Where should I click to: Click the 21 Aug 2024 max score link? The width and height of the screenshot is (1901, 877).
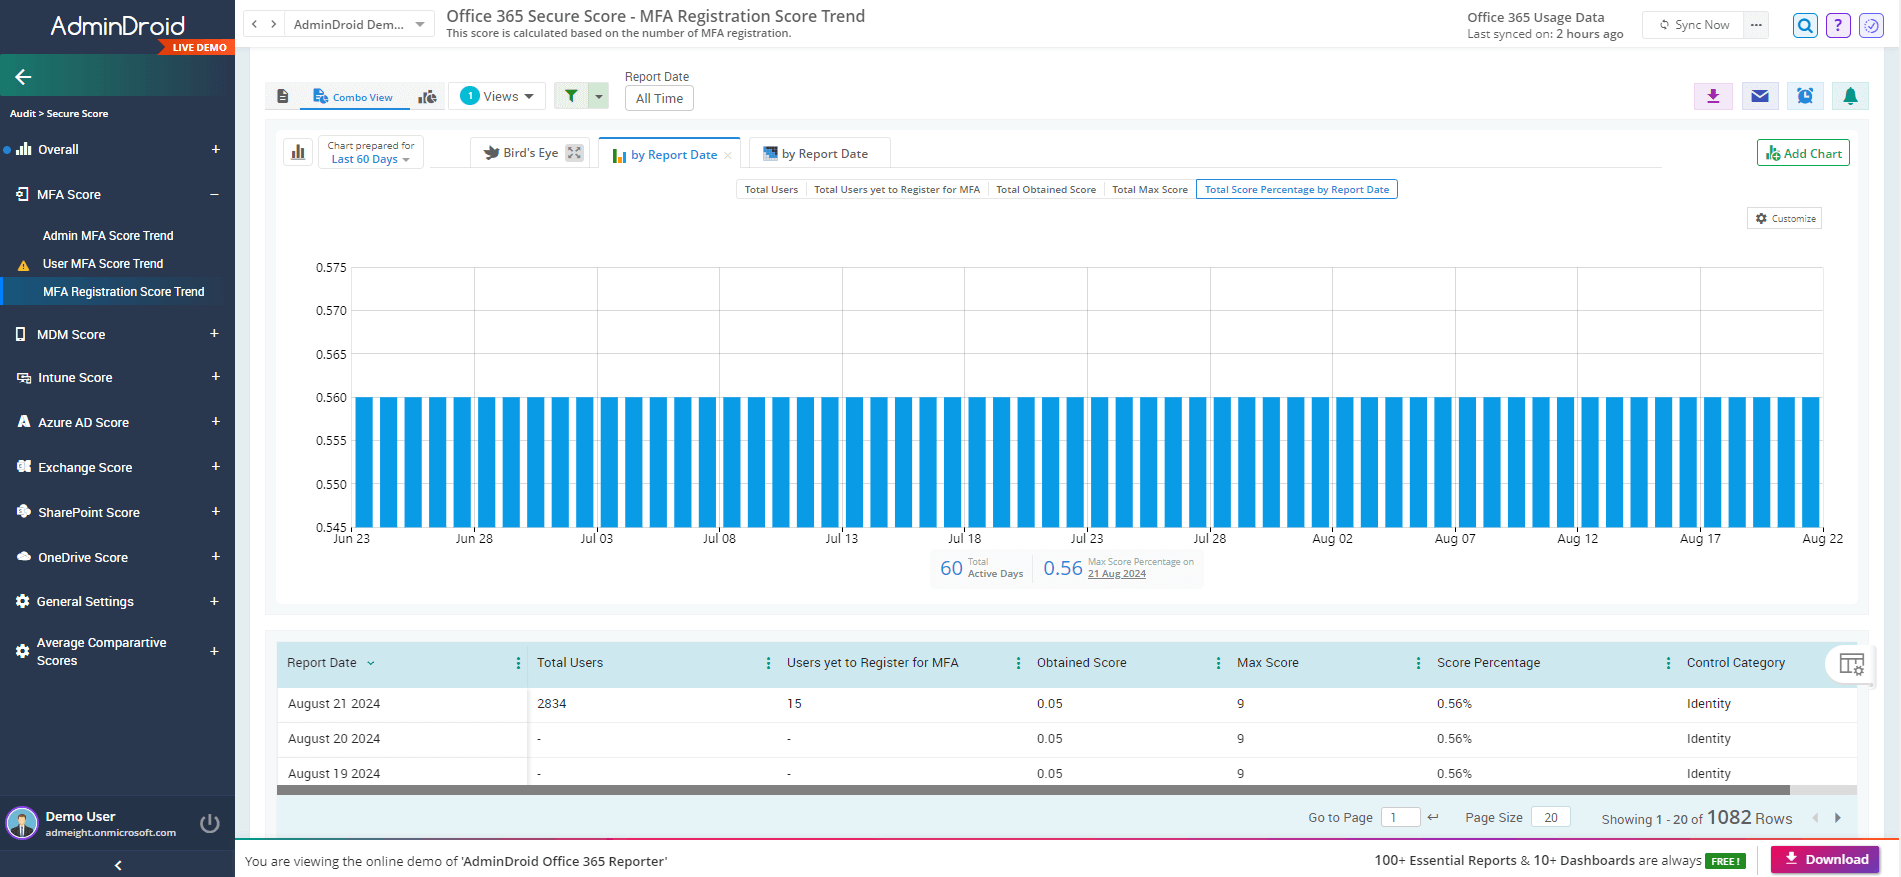click(x=1117, y=574)
